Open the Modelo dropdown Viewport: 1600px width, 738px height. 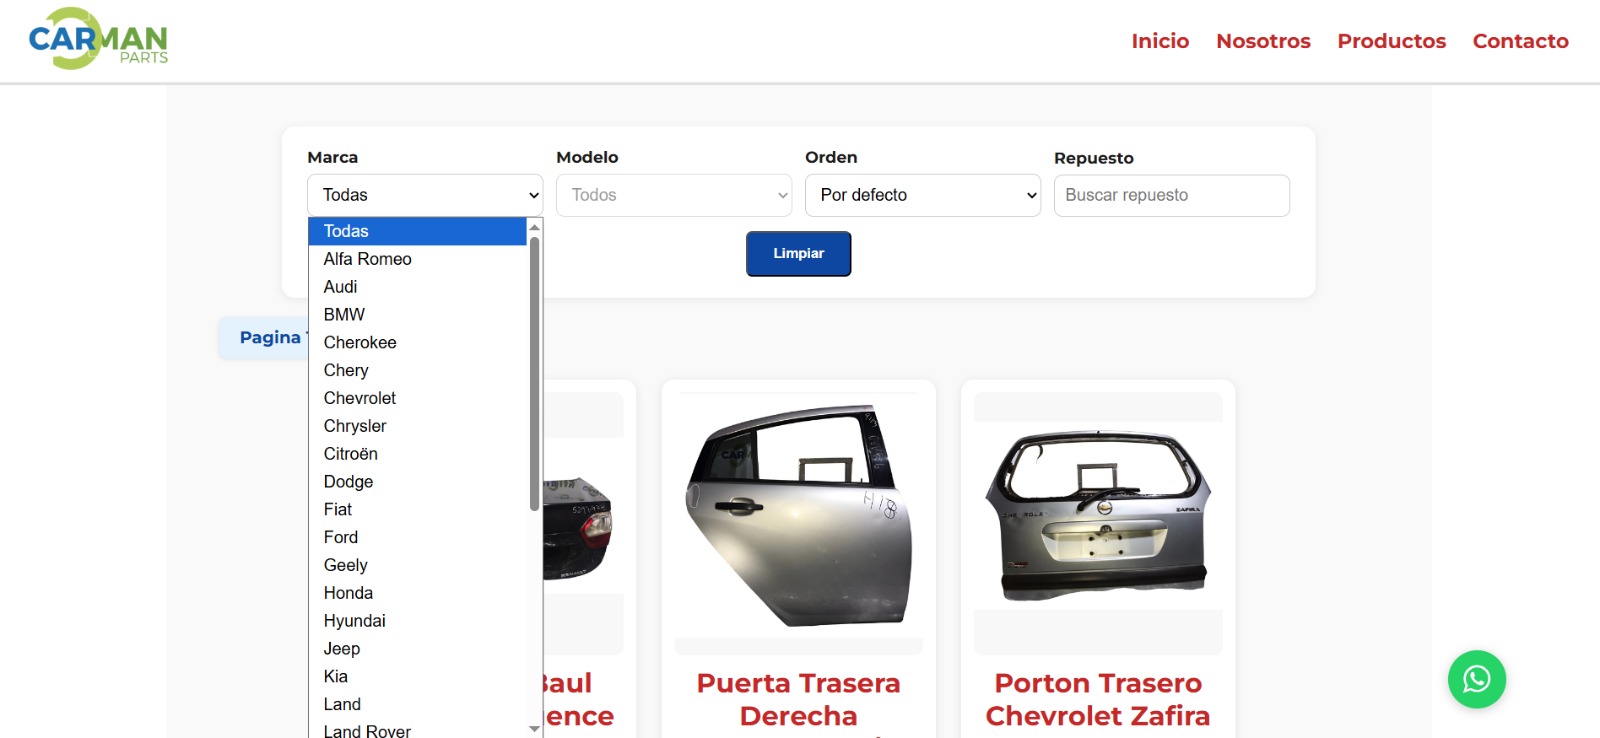click(673, 195)
